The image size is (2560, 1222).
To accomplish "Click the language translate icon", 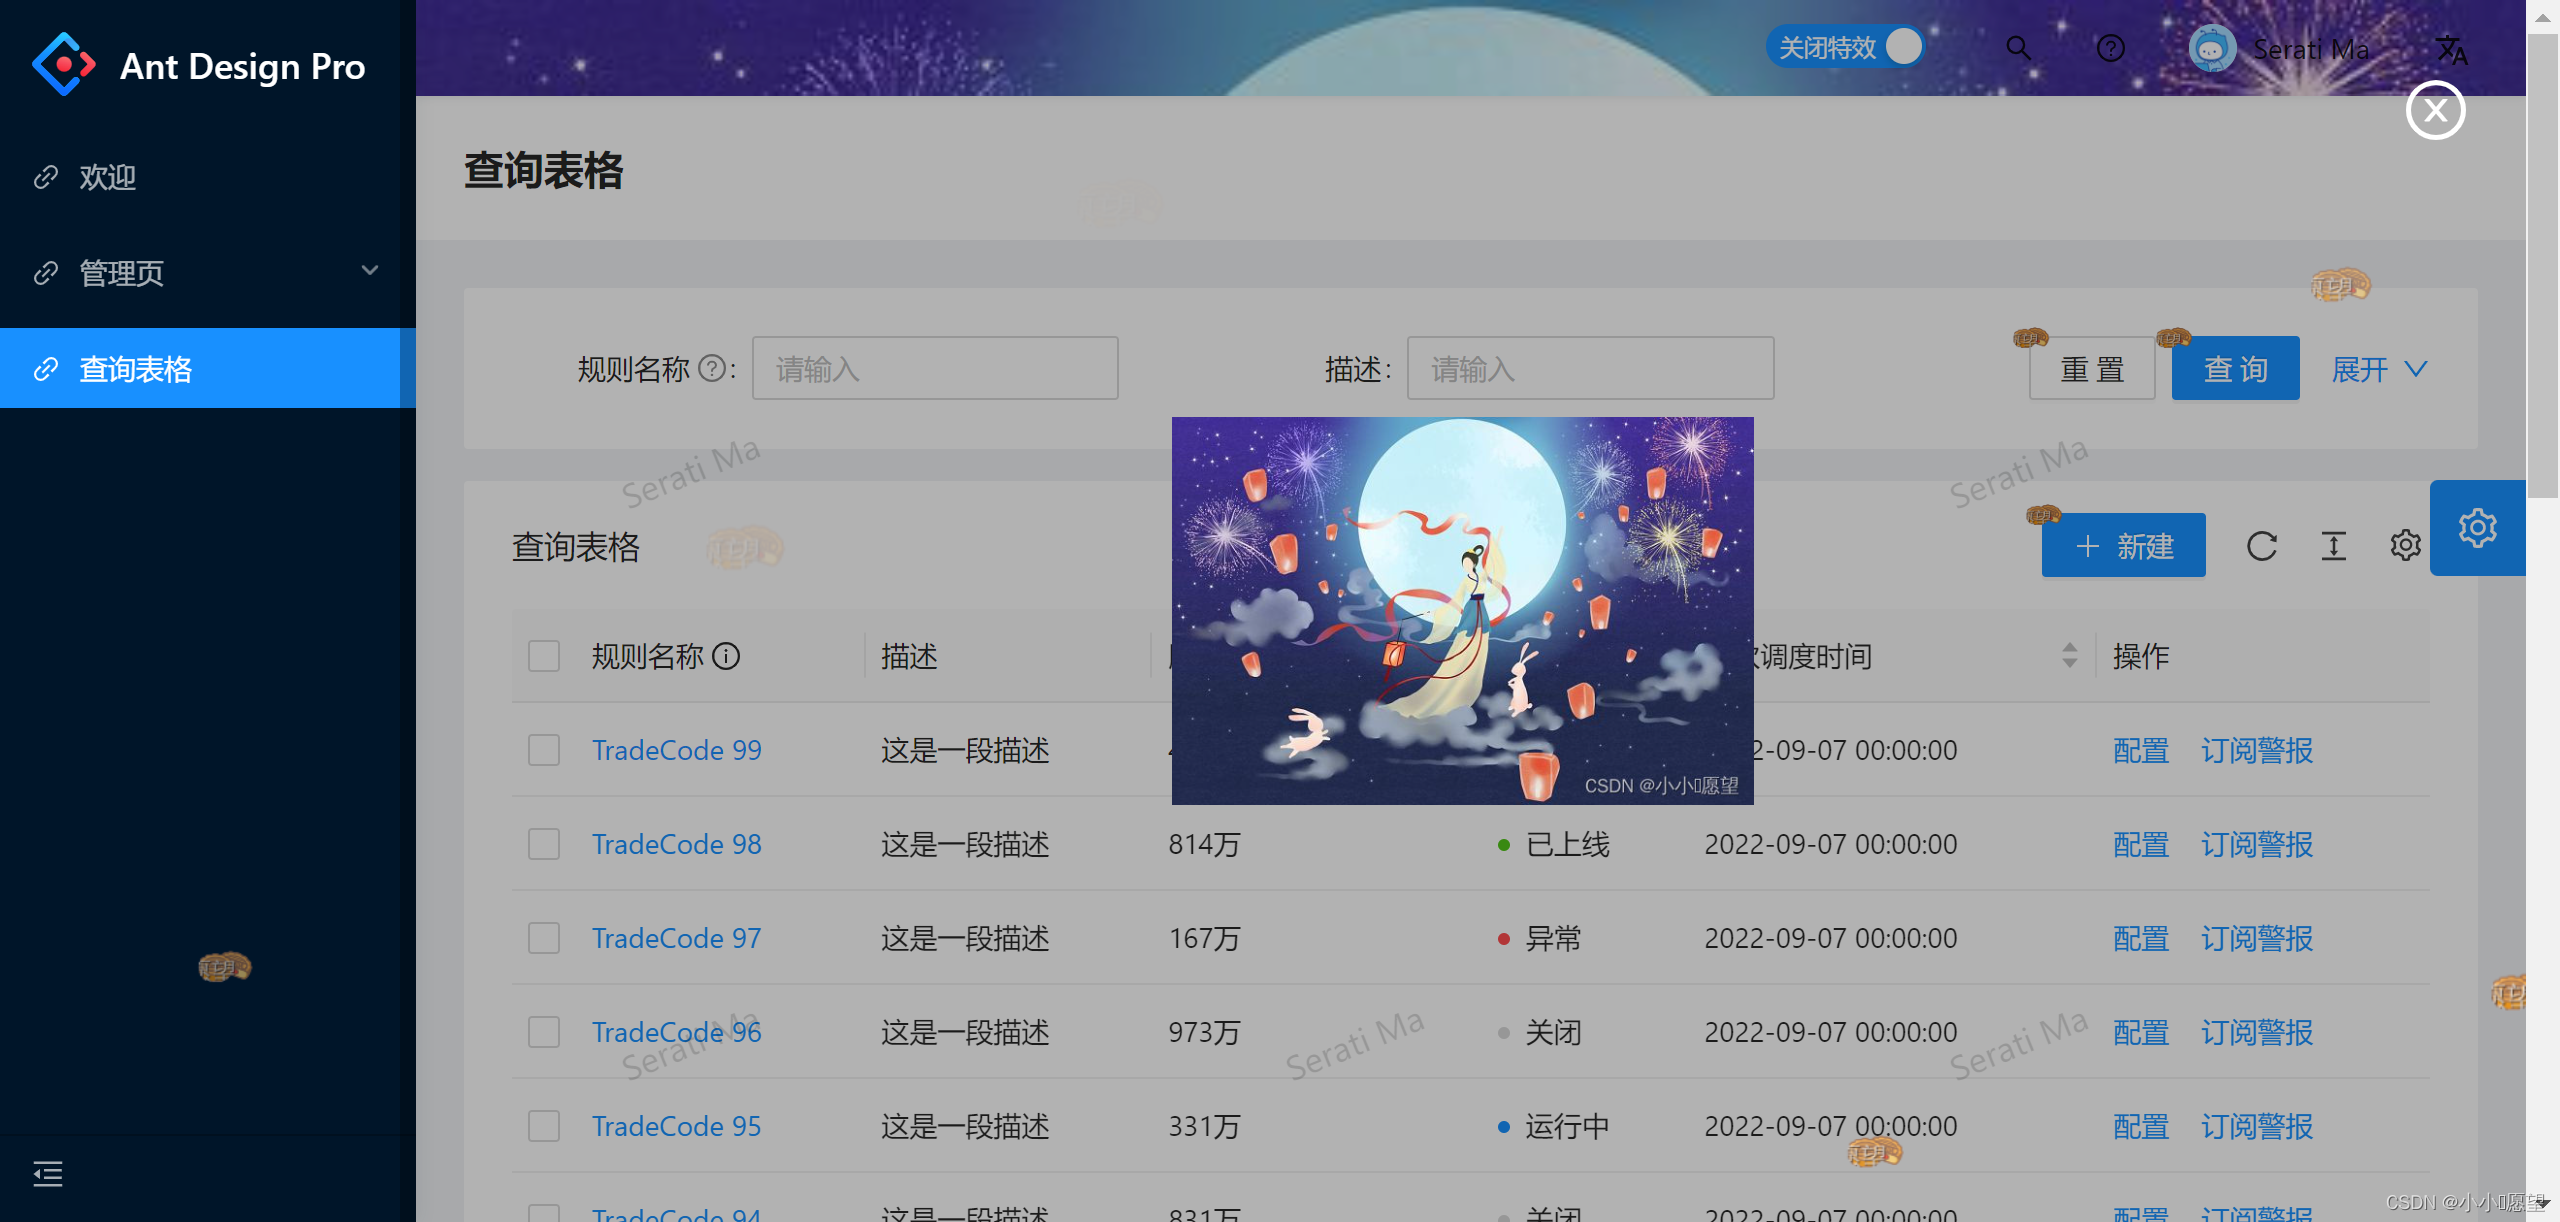I will (2450, 50).
